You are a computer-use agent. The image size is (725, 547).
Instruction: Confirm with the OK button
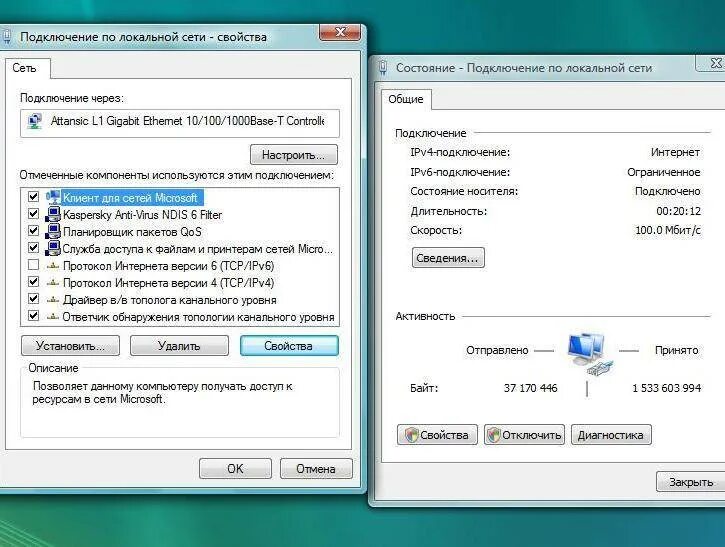coord(235,468)
